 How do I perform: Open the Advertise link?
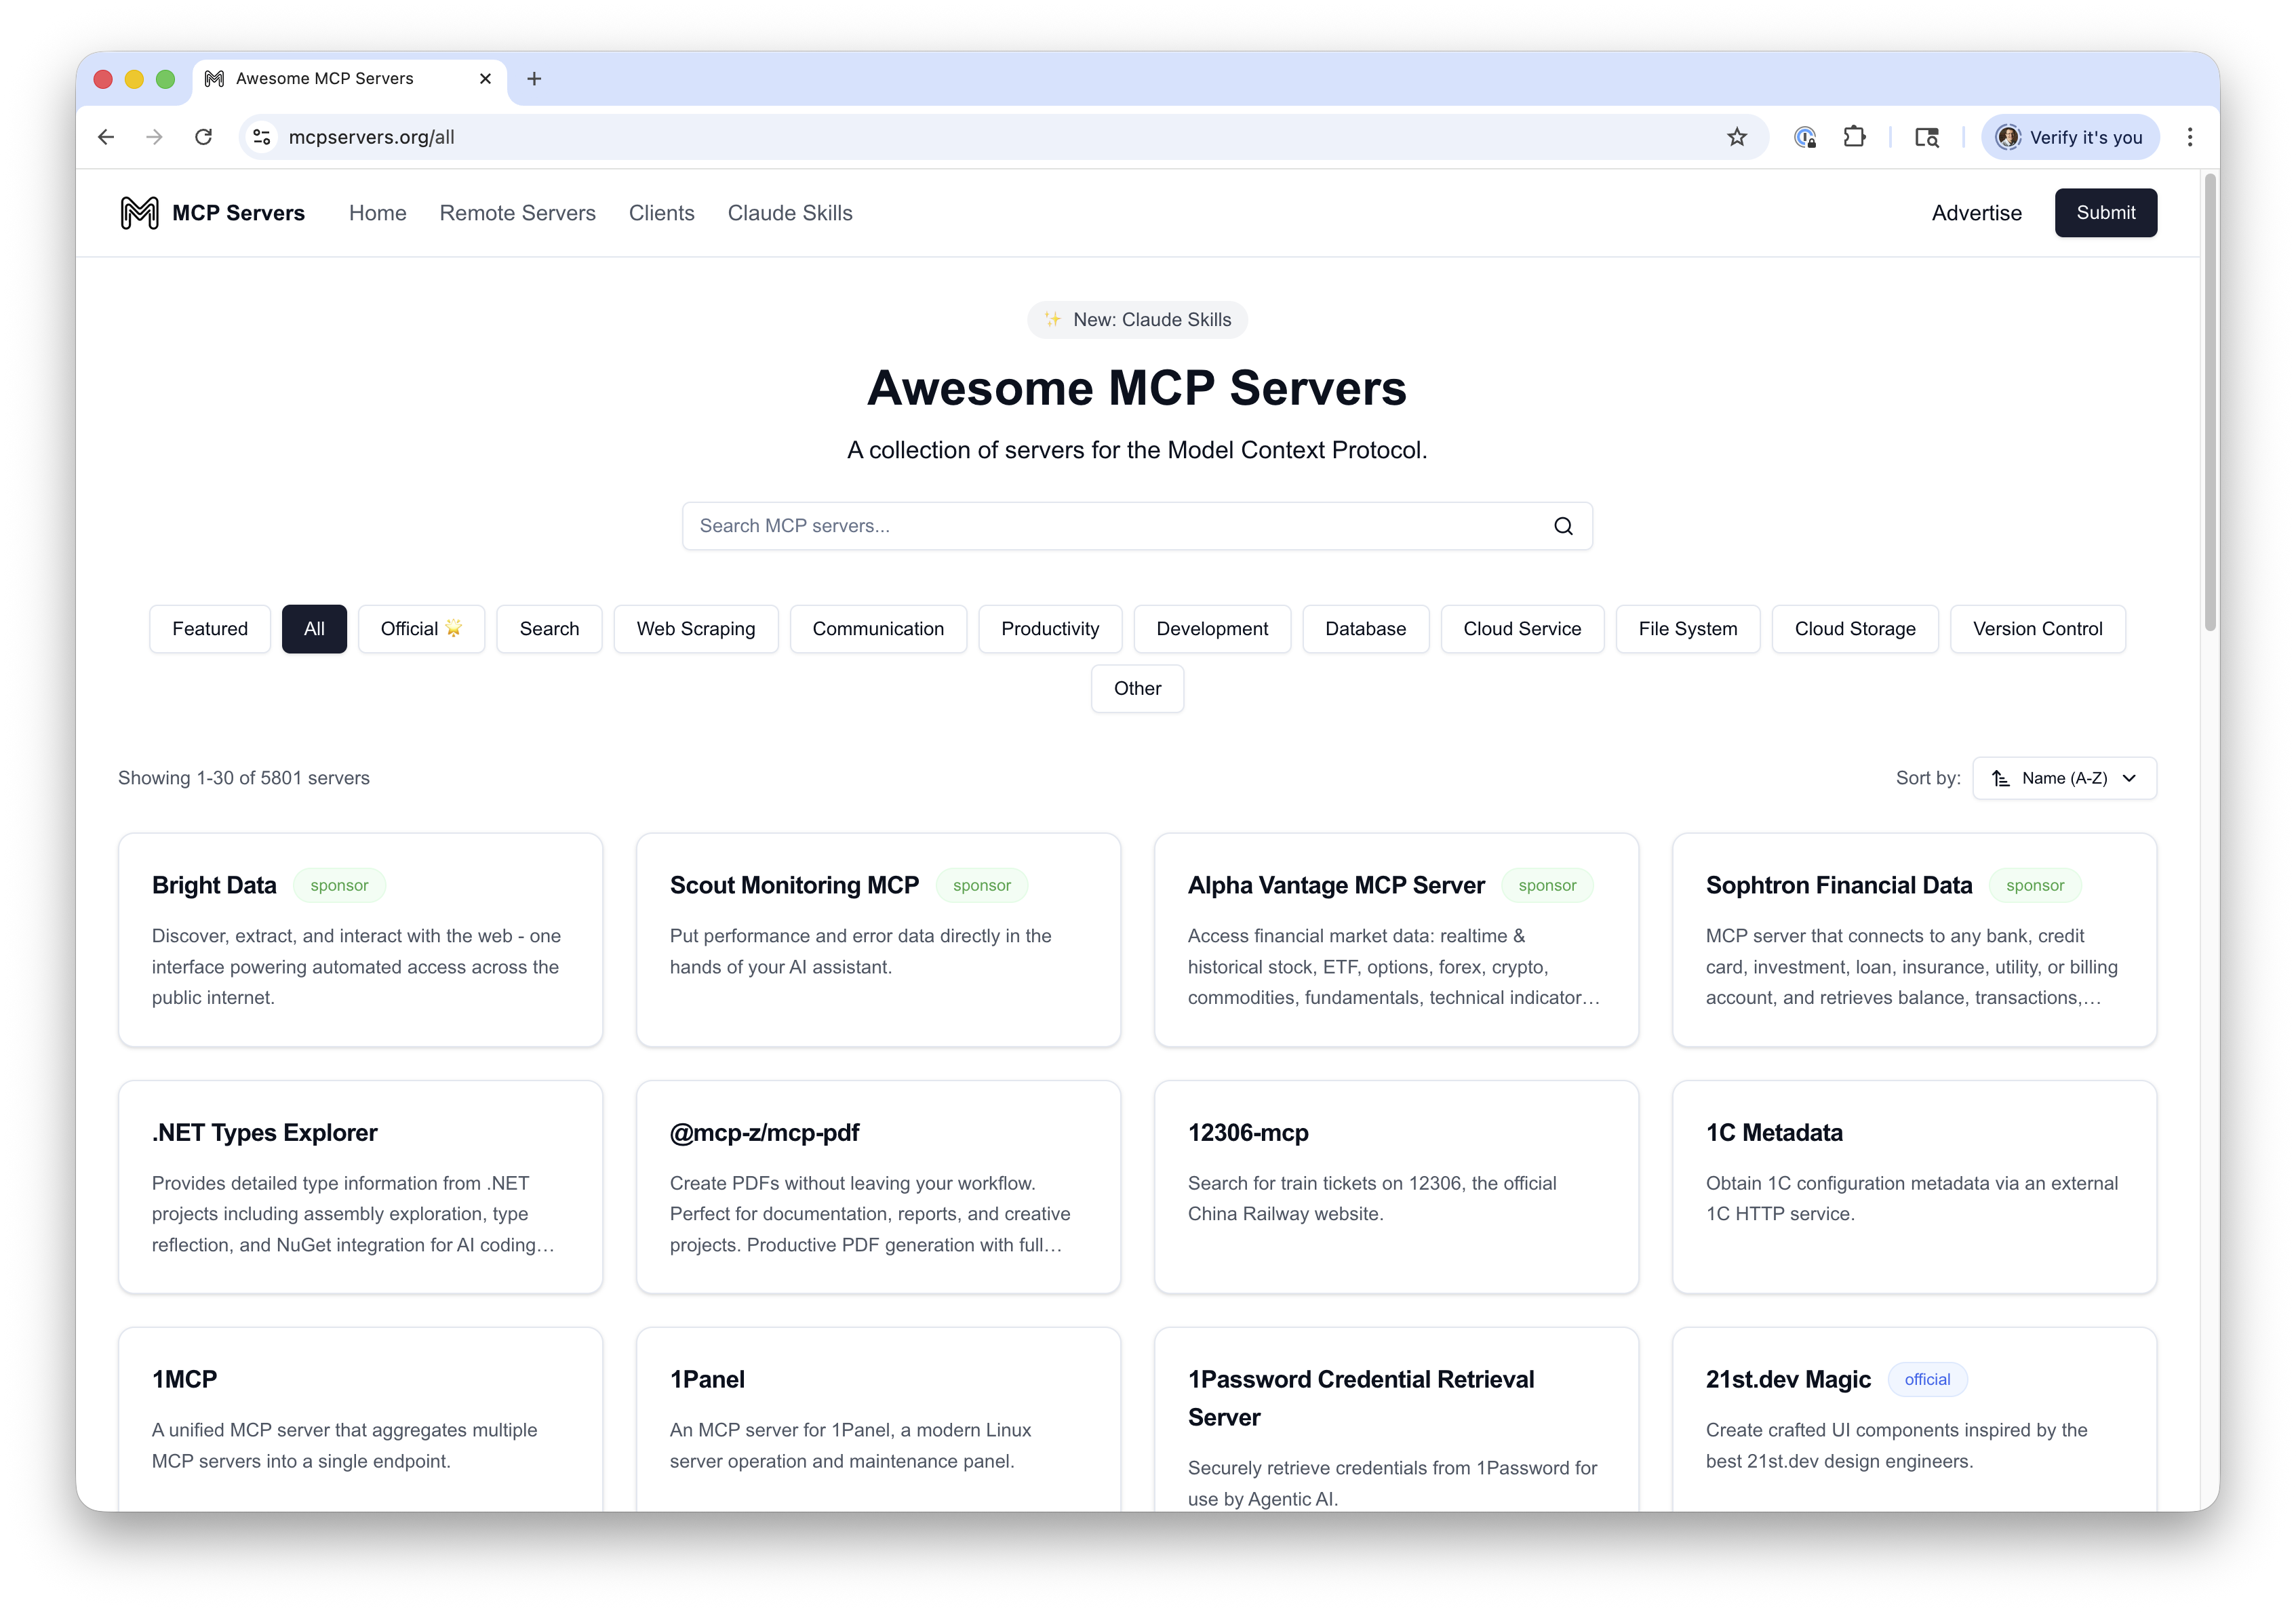pos(1976,213)
